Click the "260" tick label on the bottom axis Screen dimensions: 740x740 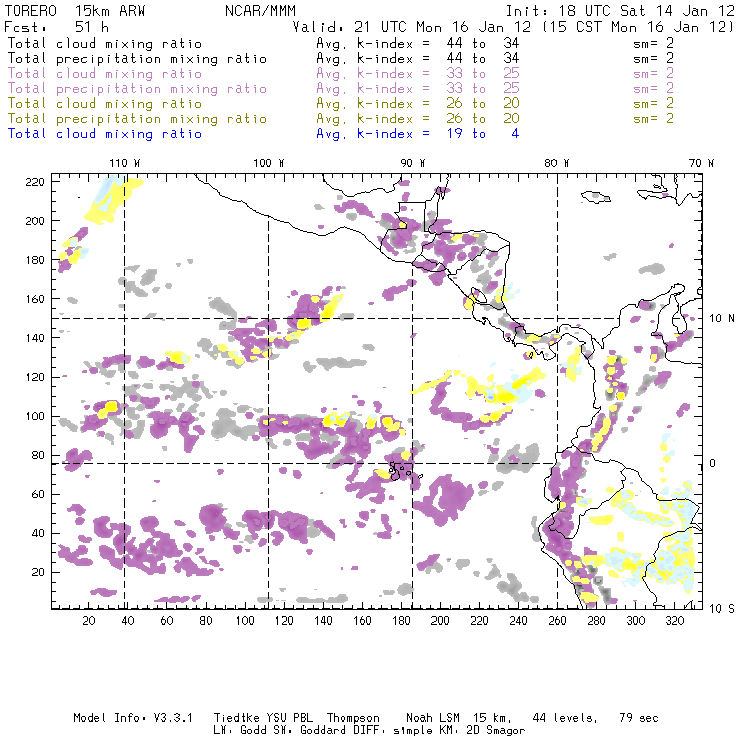coord(557,621)
